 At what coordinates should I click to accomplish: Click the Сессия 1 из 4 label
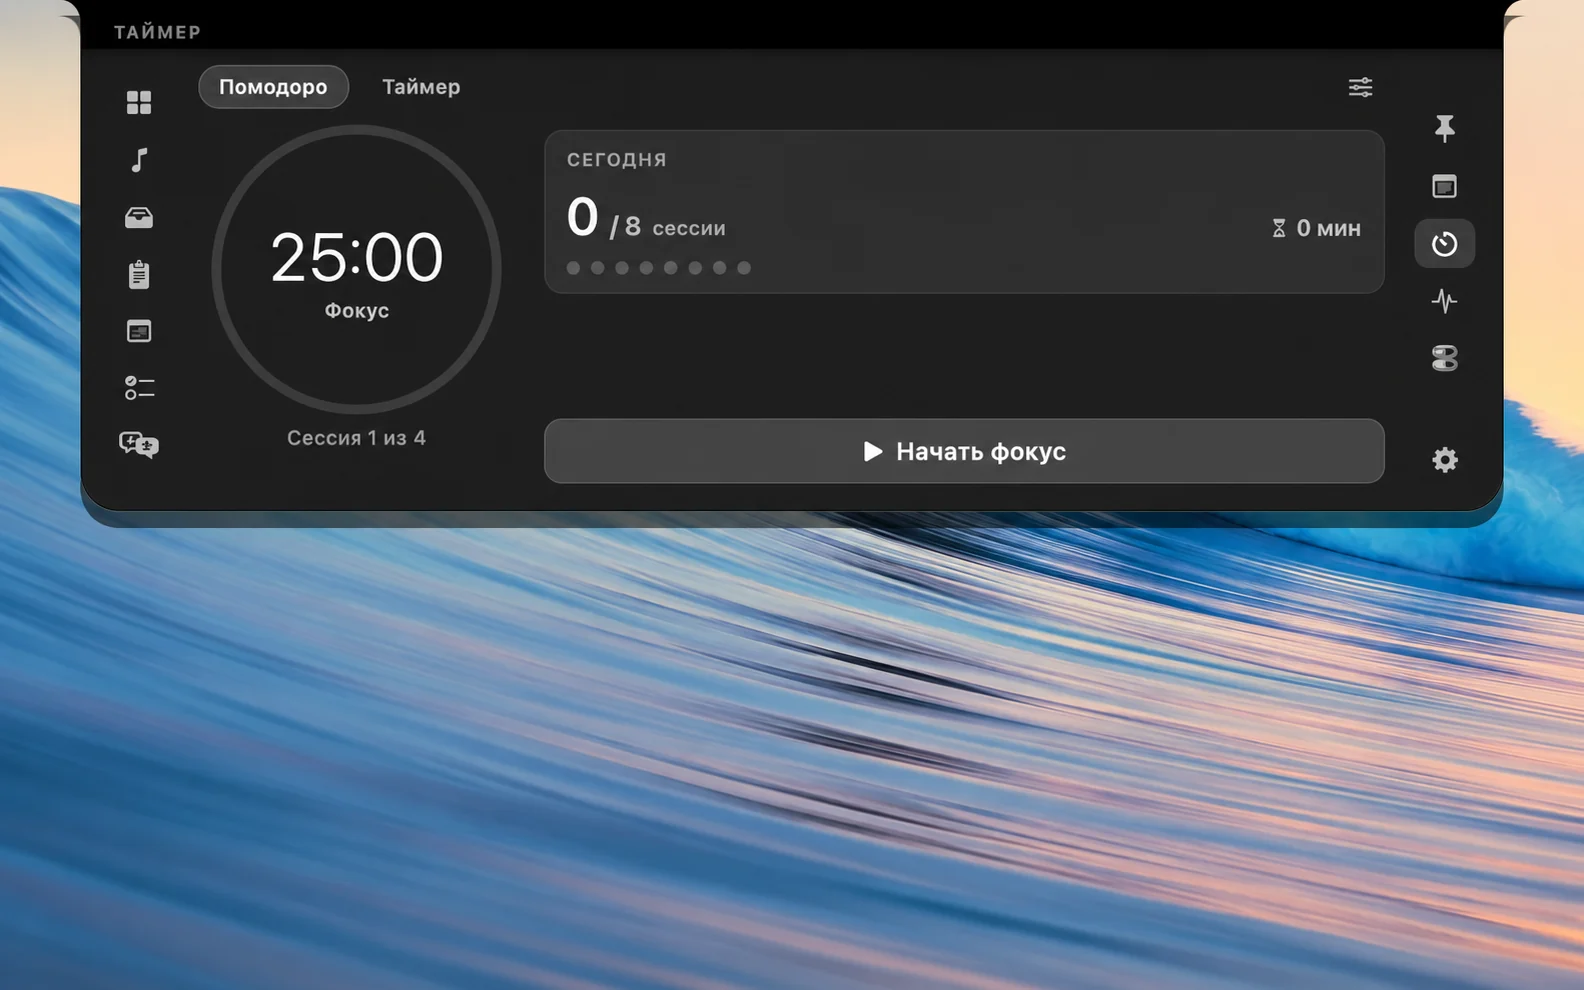coord(356,438)
